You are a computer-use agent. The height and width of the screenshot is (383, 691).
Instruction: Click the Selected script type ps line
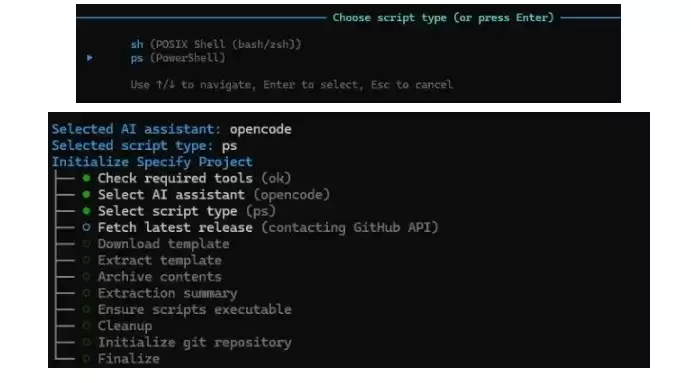[145, 145]
